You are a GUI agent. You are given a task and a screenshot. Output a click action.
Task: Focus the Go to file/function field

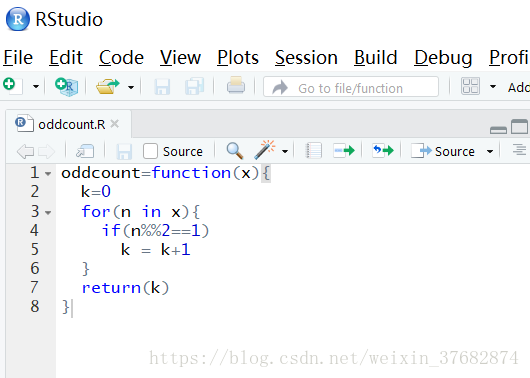351,87
